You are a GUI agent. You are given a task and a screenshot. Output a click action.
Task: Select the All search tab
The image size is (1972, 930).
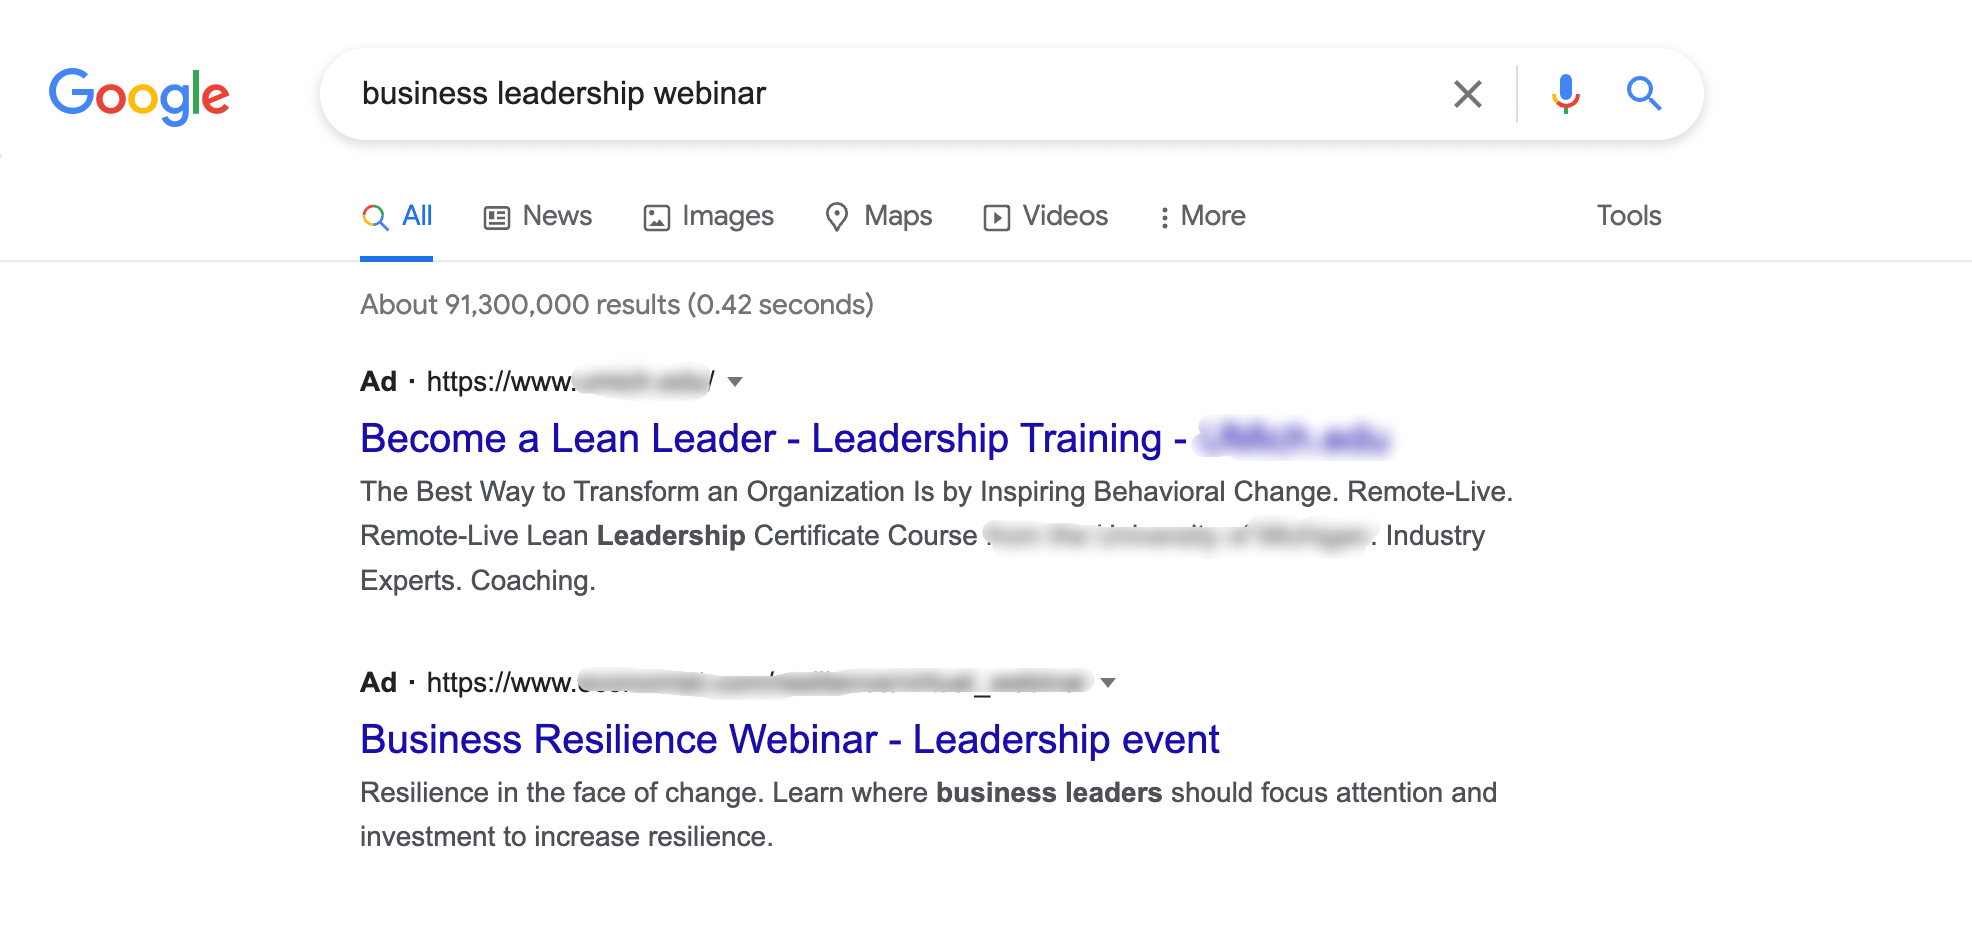point(397,216)
